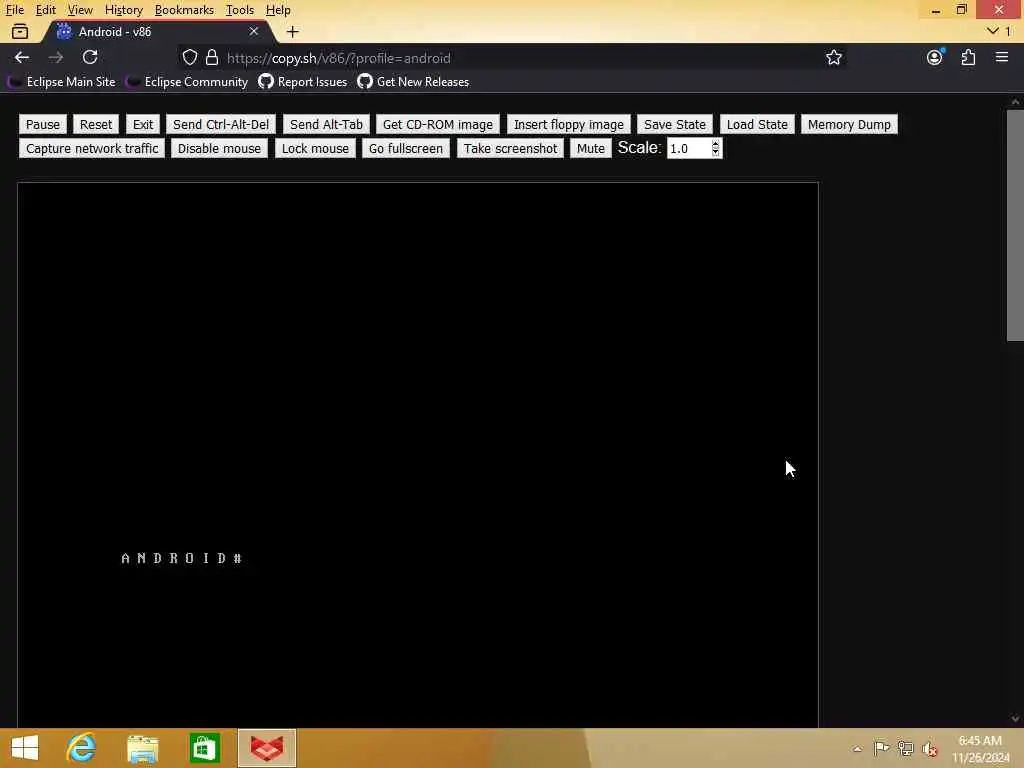This screenshot has width=1024, height=768.
Task: Click the Reset button
Action: pos(96,124)
